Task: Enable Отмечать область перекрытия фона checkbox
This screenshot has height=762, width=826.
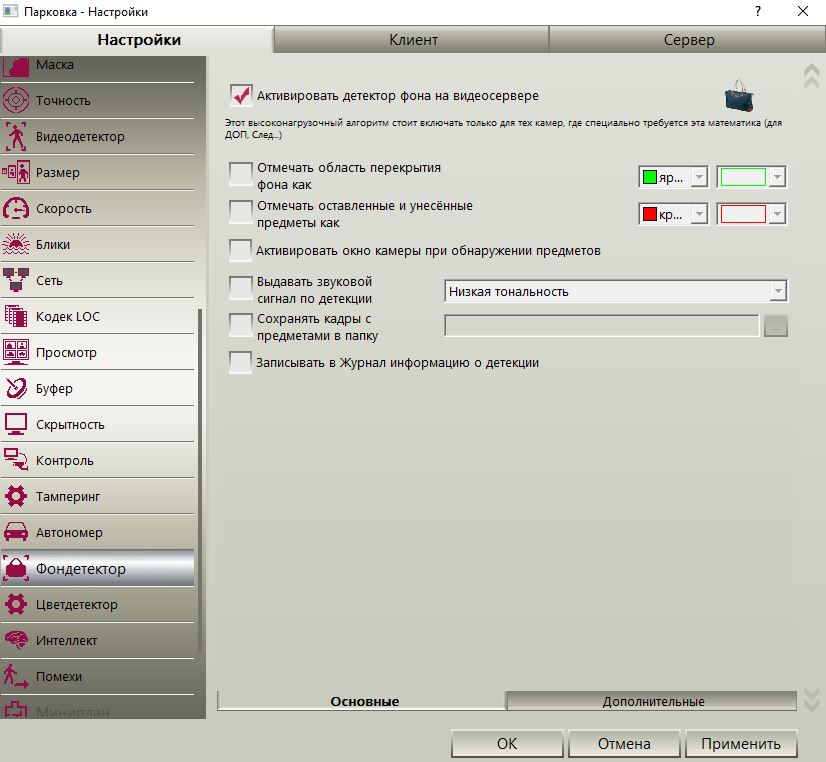Action: click(x=241, y=174)
